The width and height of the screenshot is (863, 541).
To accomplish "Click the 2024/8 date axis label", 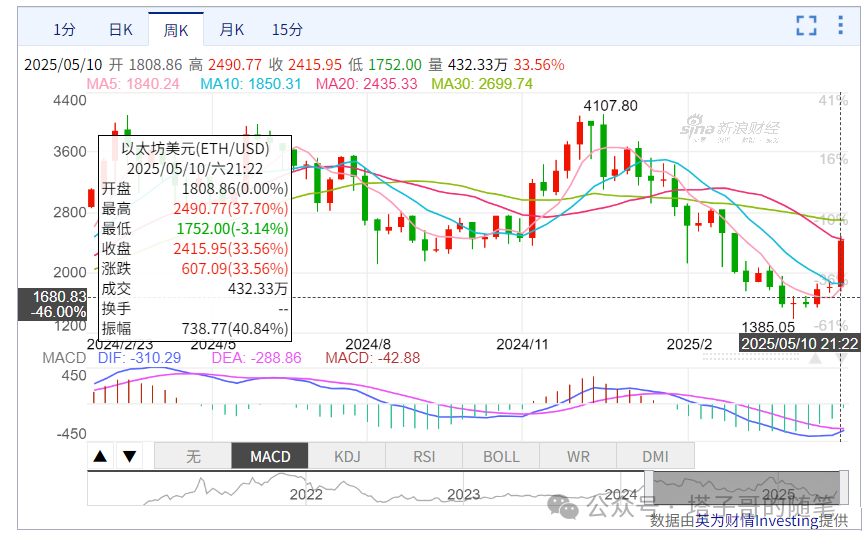I will (368, 345).
